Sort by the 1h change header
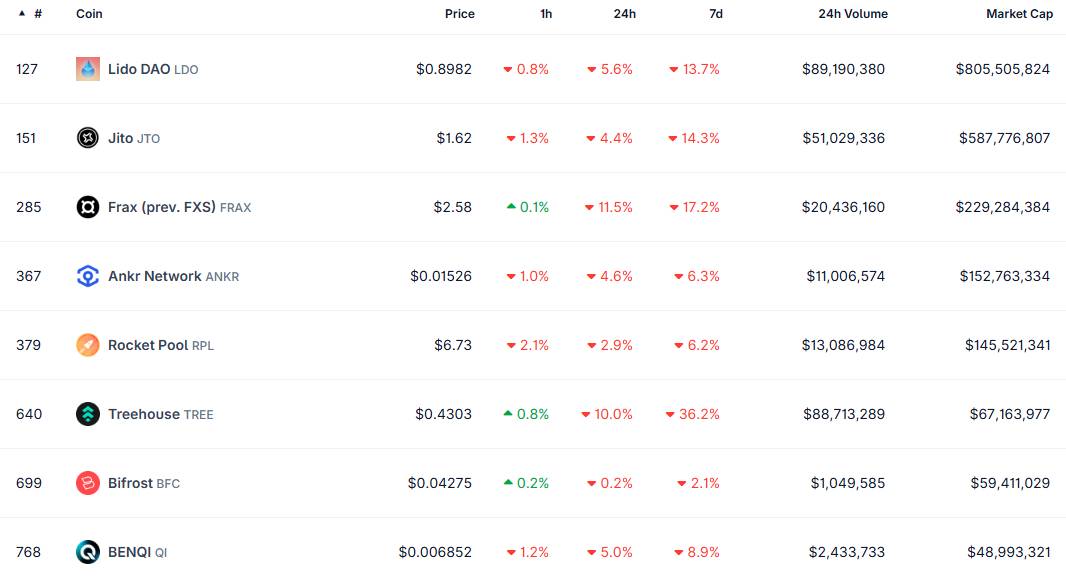This screenshot has width=1066, height=581. pos(545,14)
